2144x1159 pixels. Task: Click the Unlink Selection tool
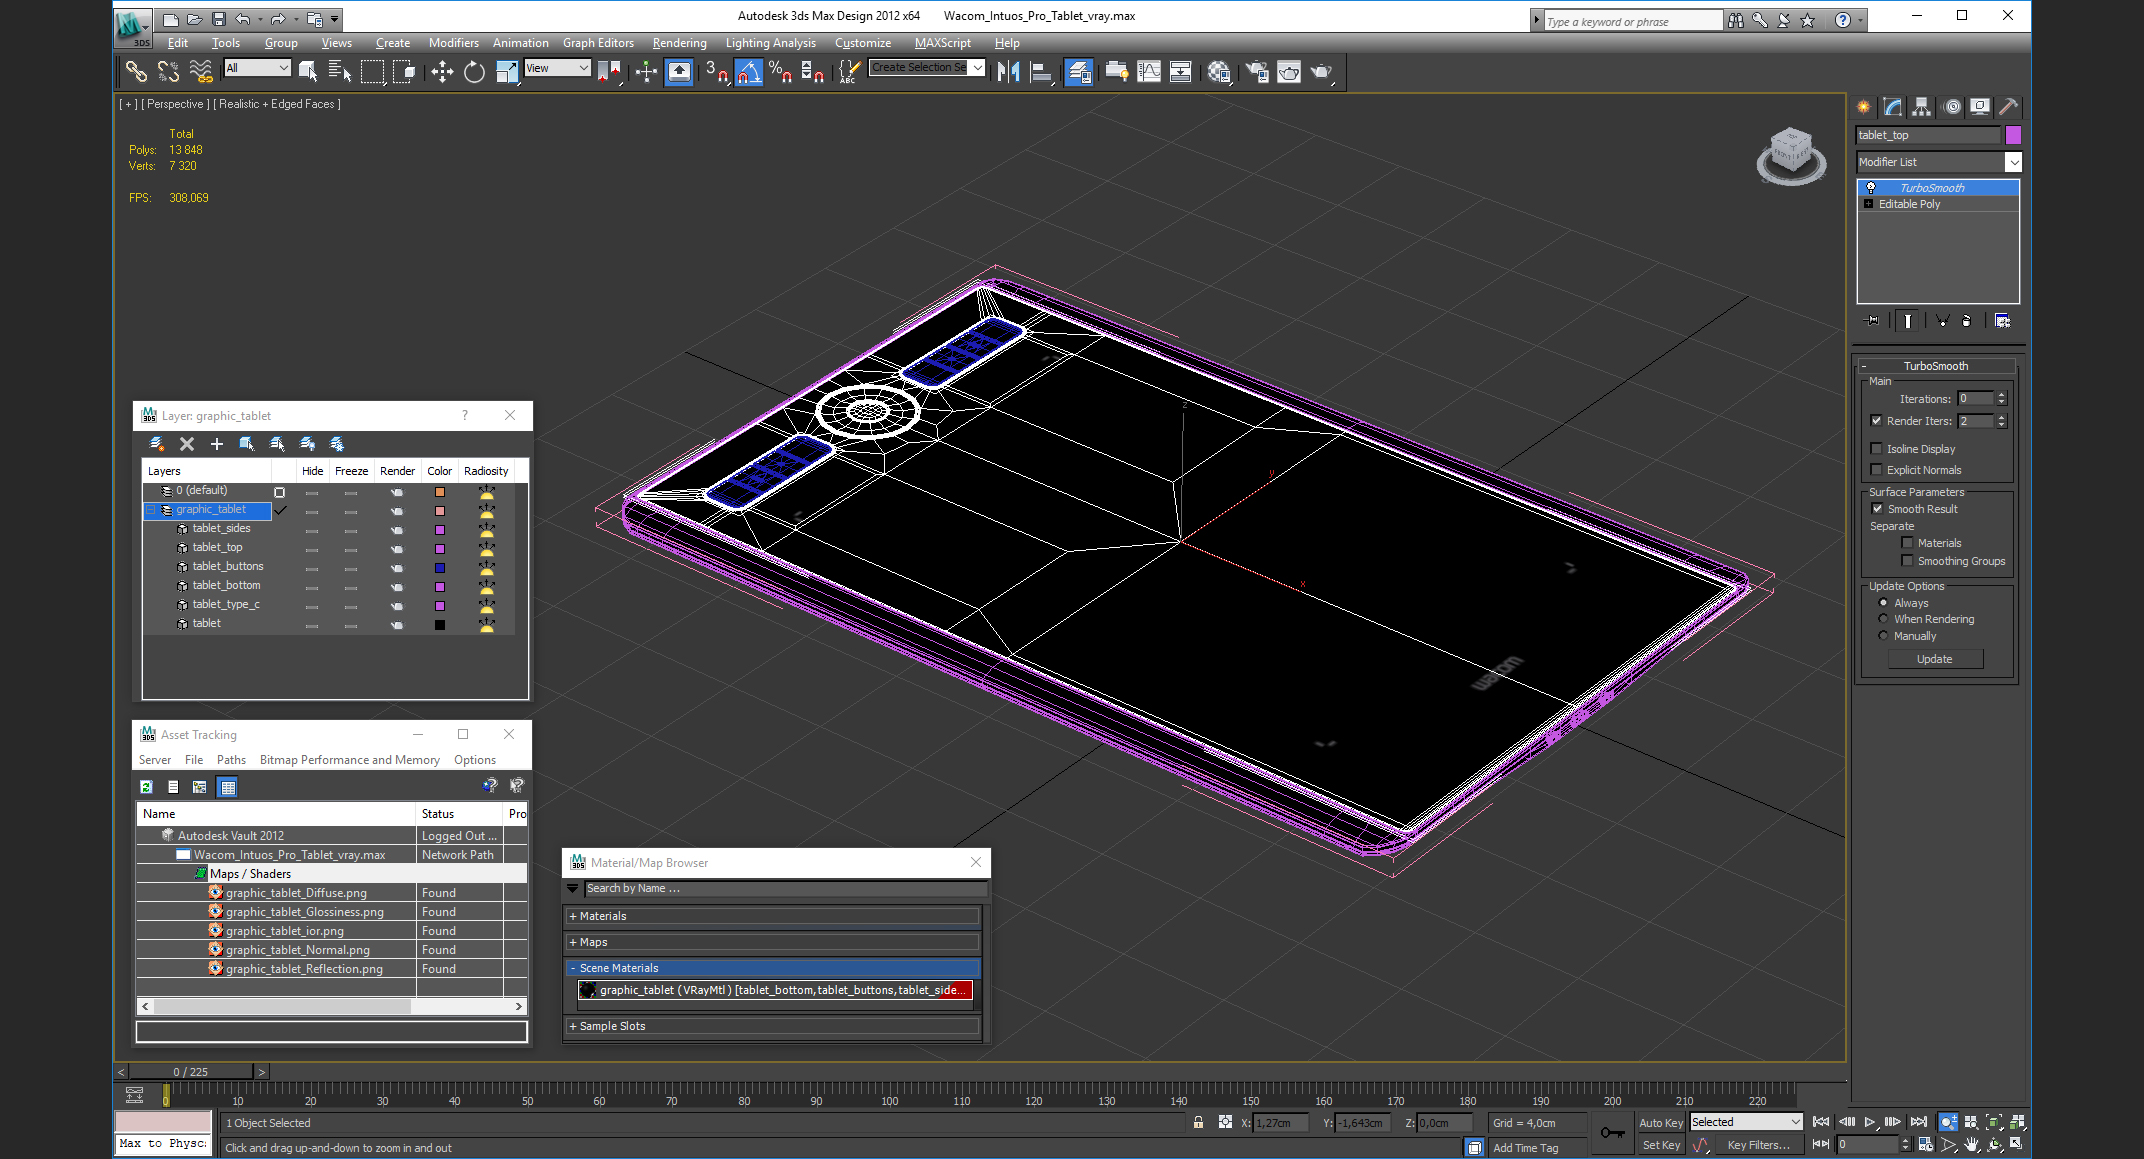(168, 71)
